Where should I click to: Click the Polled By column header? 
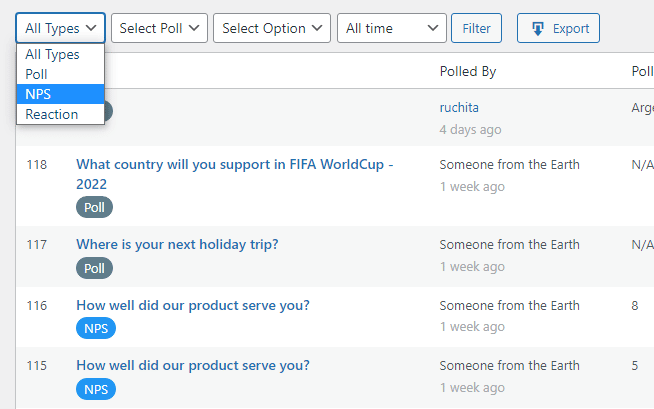pos(468,71)
